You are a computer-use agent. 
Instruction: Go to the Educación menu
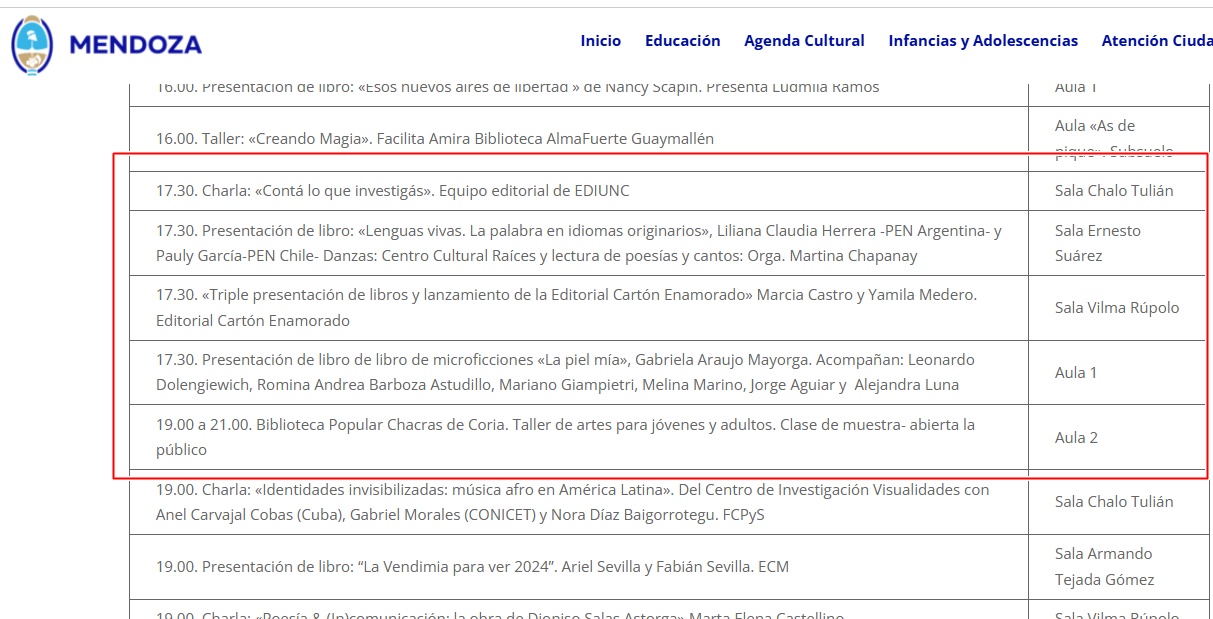click(x=682, y=41)
